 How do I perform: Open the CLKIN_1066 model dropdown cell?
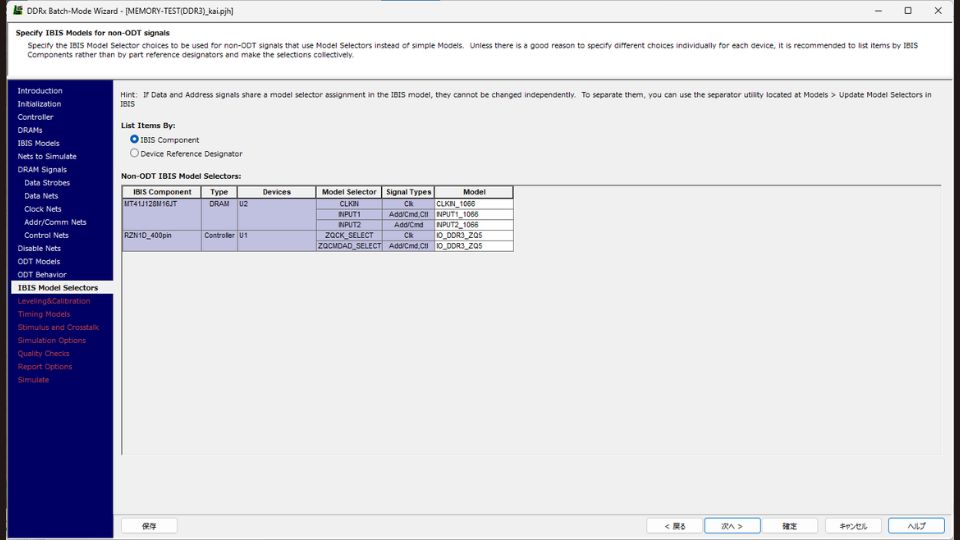coord(473,203)
